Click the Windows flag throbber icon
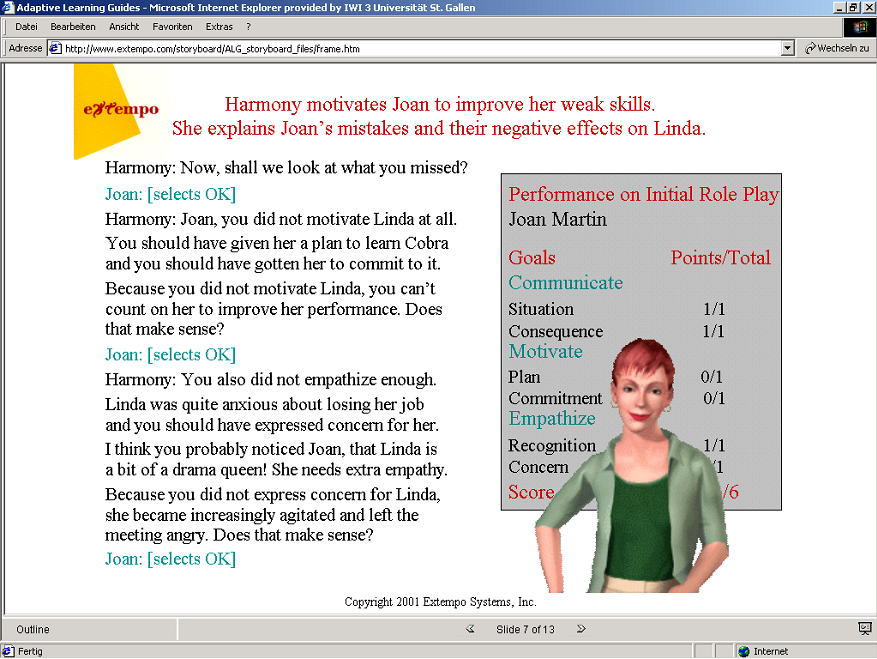The width and height of the screenshot is (877, 659). pos(860,27)
